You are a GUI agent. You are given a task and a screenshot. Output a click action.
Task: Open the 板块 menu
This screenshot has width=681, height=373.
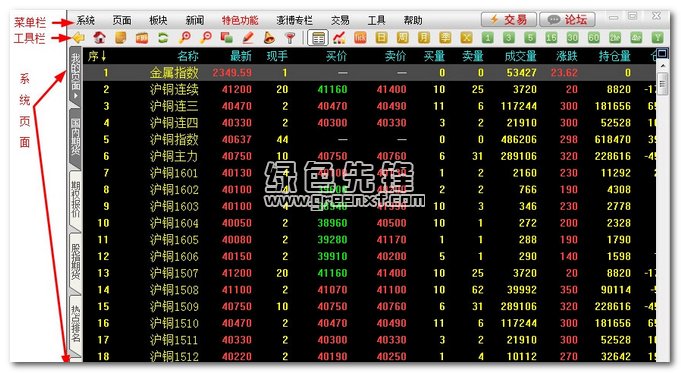158,20
